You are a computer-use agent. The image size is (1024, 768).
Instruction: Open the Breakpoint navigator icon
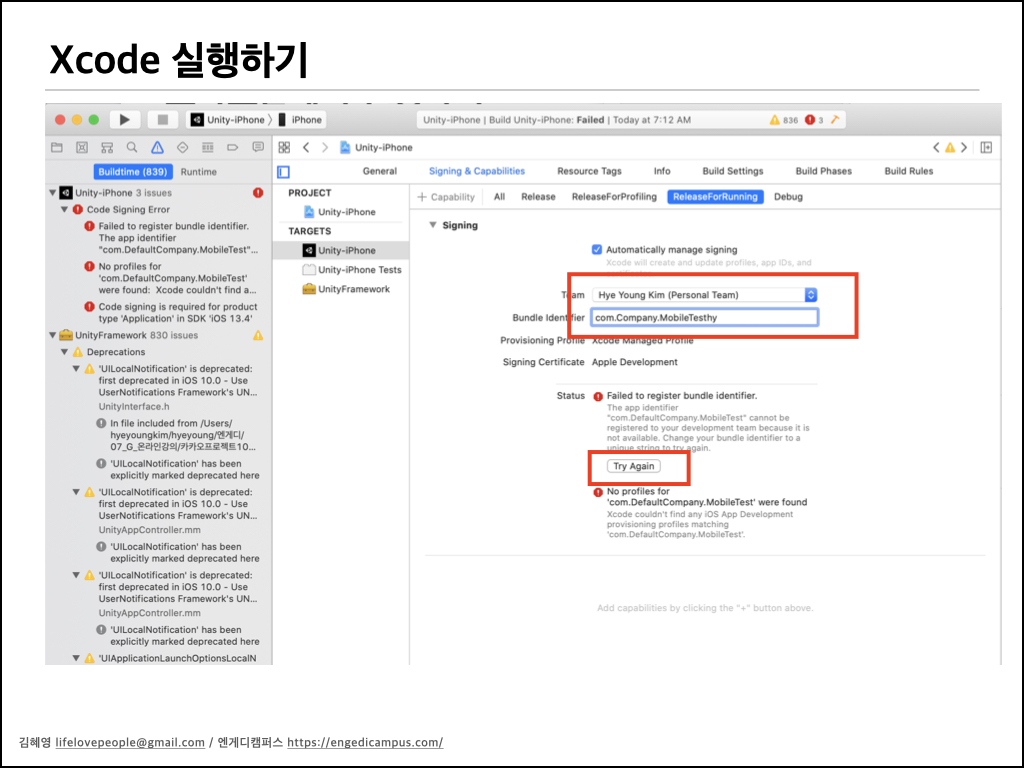point(232,148)
